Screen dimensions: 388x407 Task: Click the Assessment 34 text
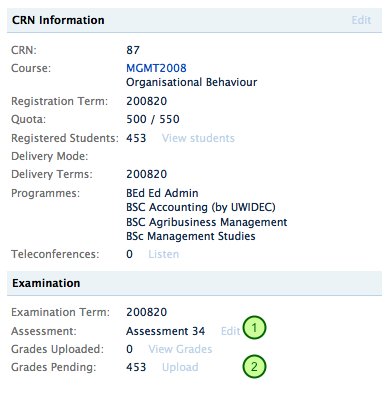click(165, 331)
